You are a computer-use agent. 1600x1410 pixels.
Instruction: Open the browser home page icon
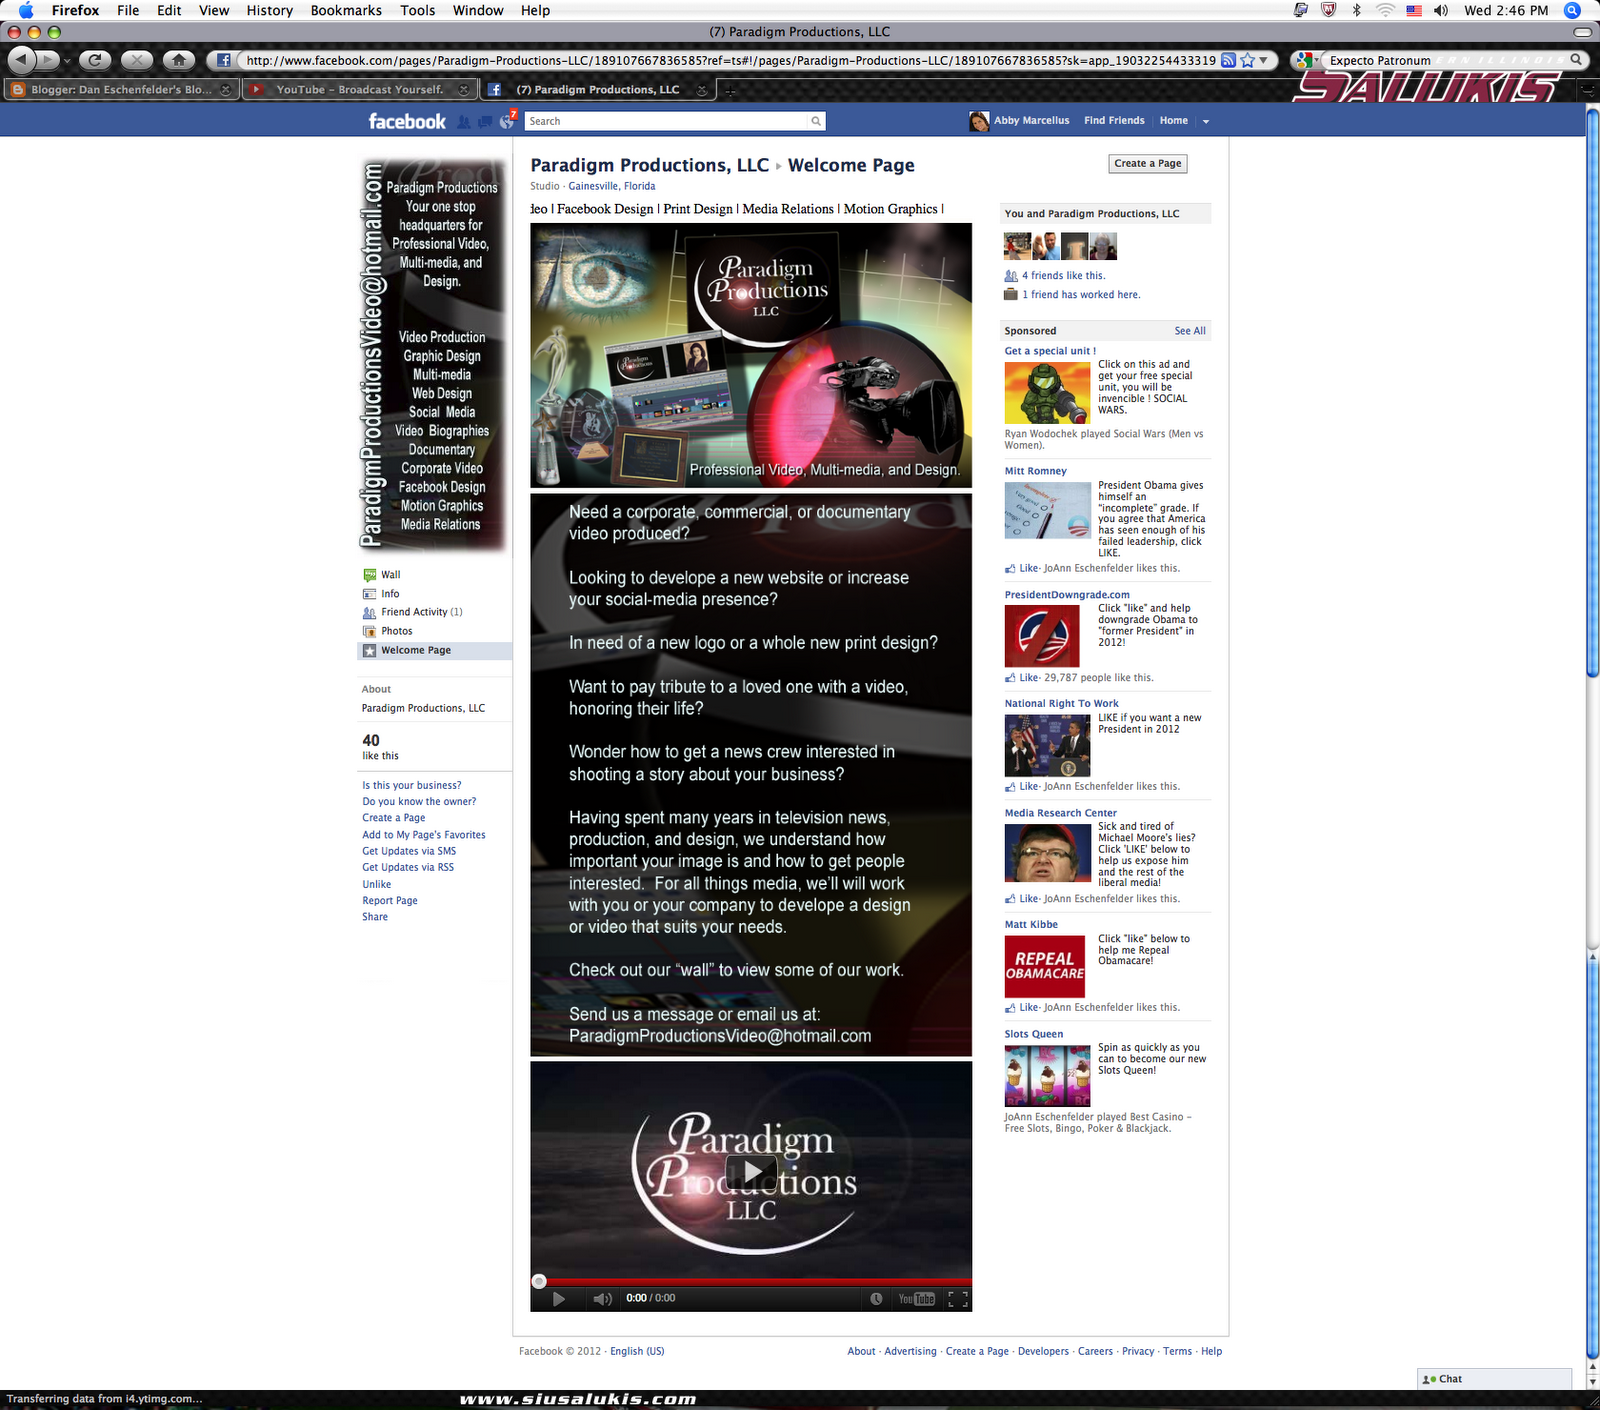pos(179,60)
